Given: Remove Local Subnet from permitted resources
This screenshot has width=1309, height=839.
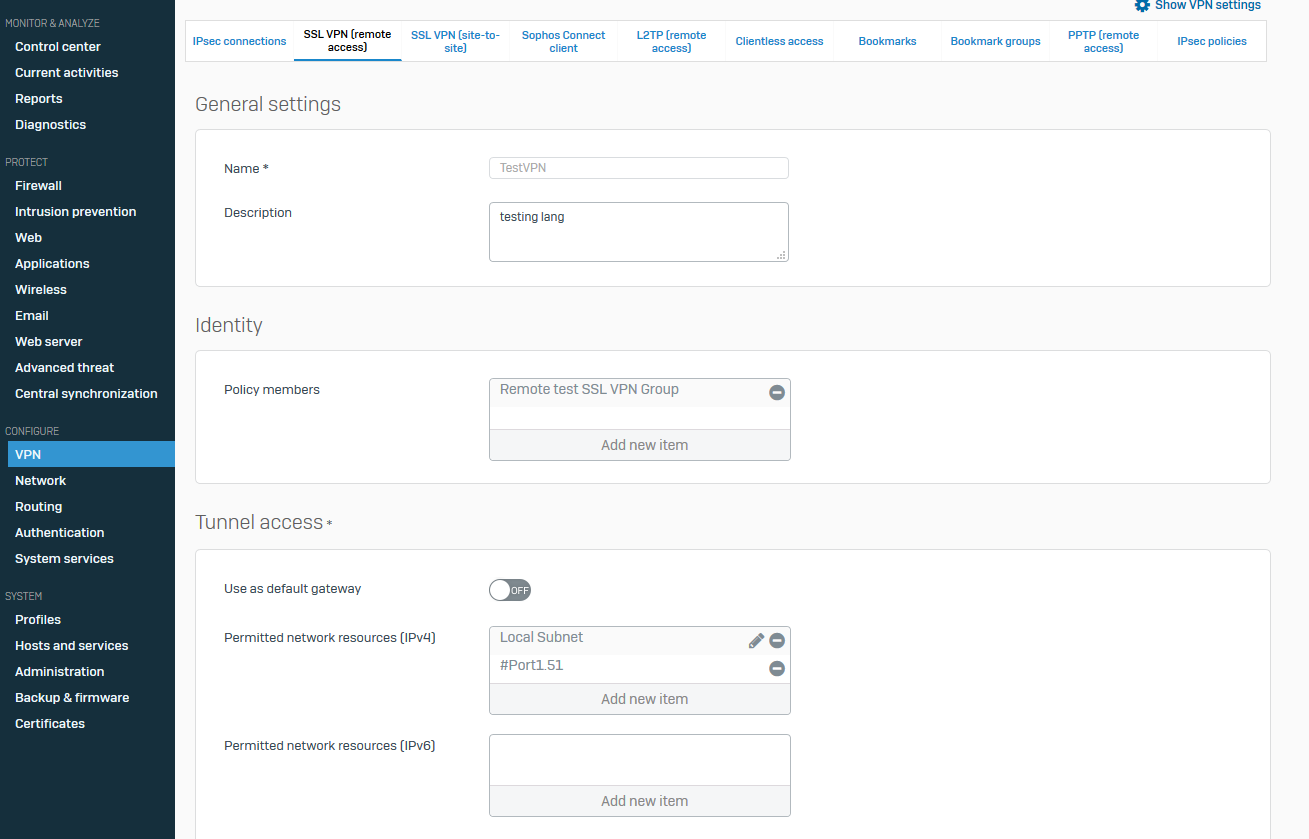Looking at the screenshot, I should pyautogui.click(x=776, y=641).
